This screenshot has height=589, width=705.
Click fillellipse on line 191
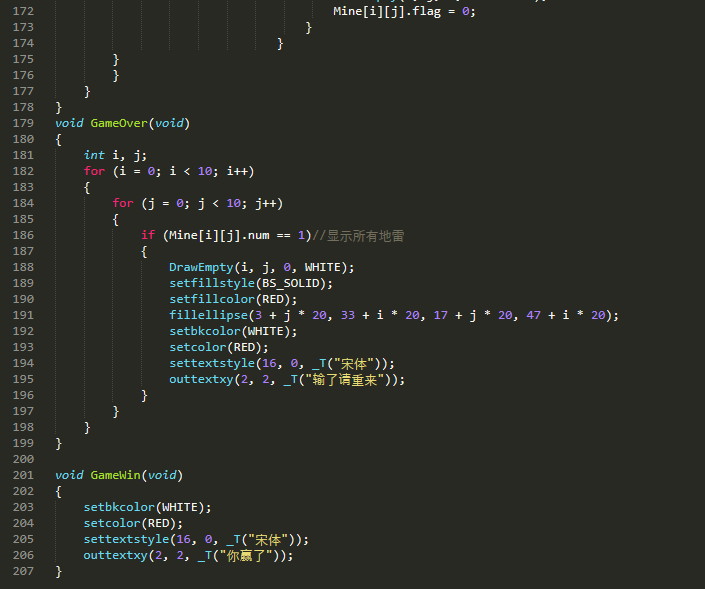pyautogui.click(x=208, y=315)
